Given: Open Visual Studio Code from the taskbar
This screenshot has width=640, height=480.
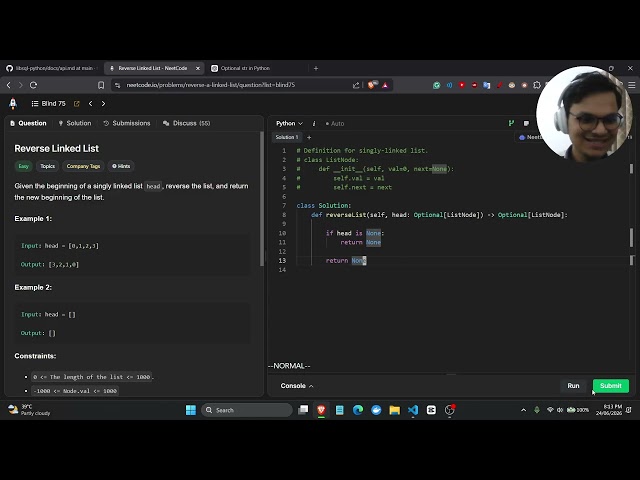Looking at the screenshot, I should pos(413,410).
